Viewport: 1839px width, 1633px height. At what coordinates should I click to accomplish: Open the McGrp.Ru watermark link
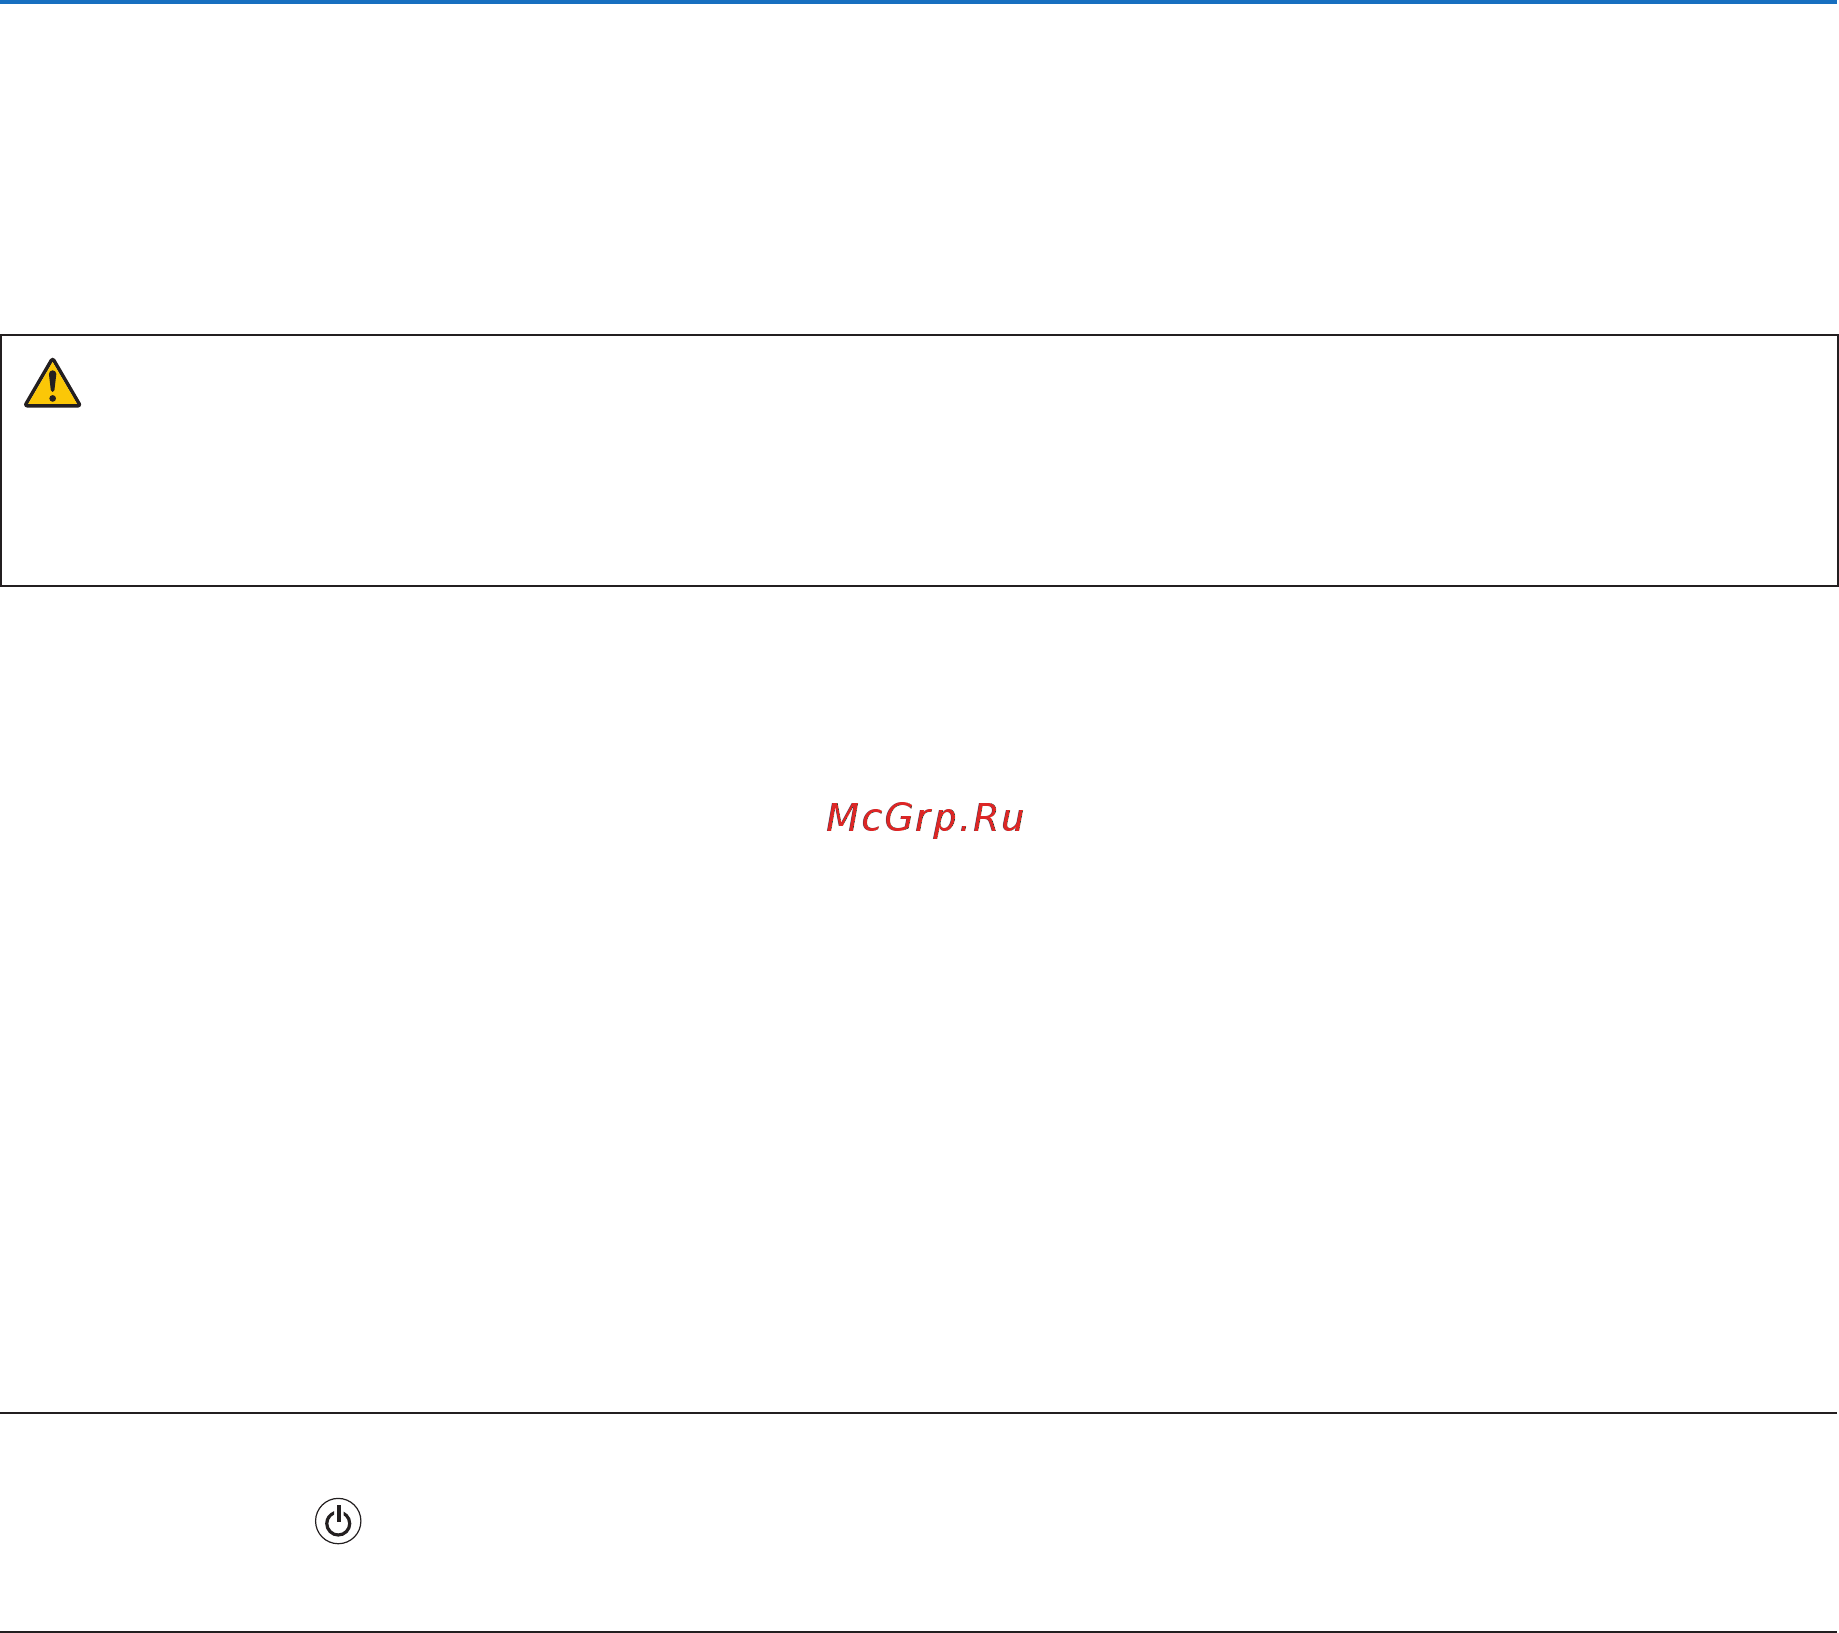click(925, 818)
